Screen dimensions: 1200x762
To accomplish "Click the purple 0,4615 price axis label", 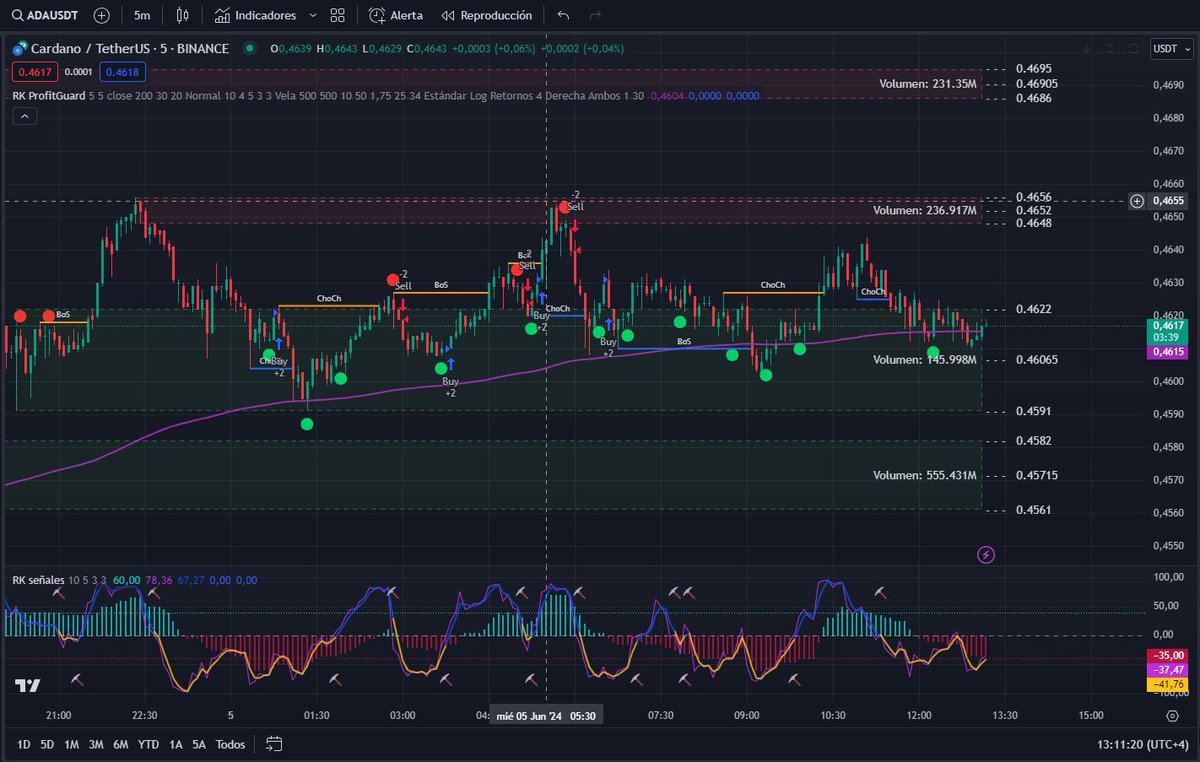I will tap(1169, 352).
